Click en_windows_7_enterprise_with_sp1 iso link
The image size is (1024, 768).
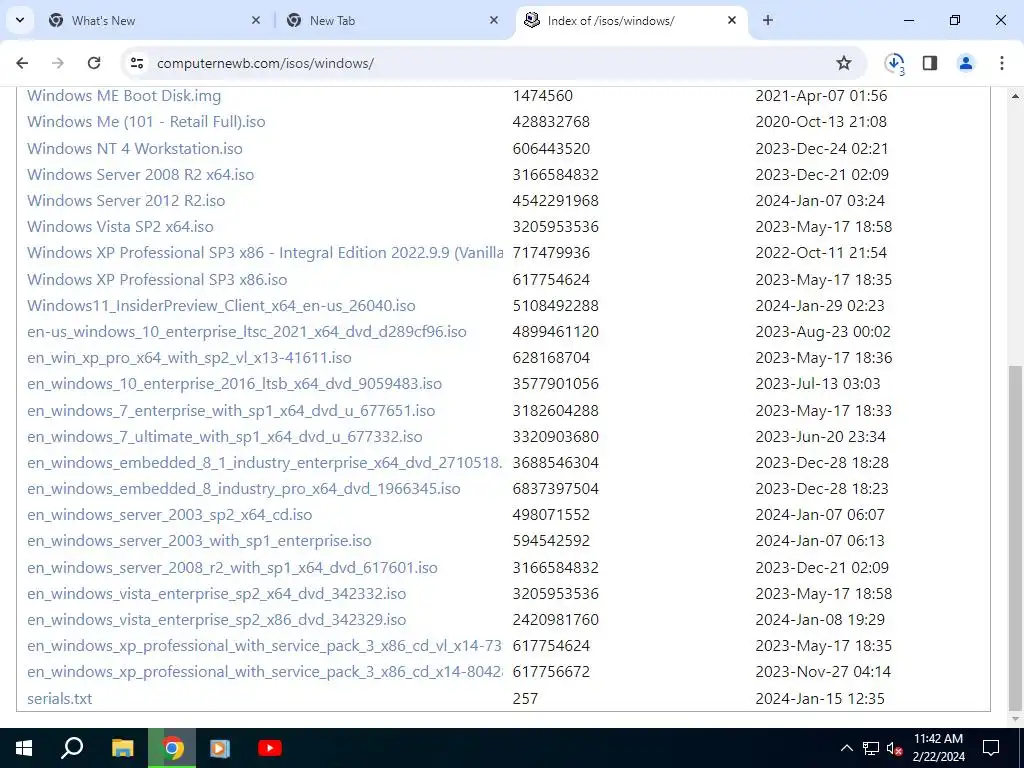point(231,411)
